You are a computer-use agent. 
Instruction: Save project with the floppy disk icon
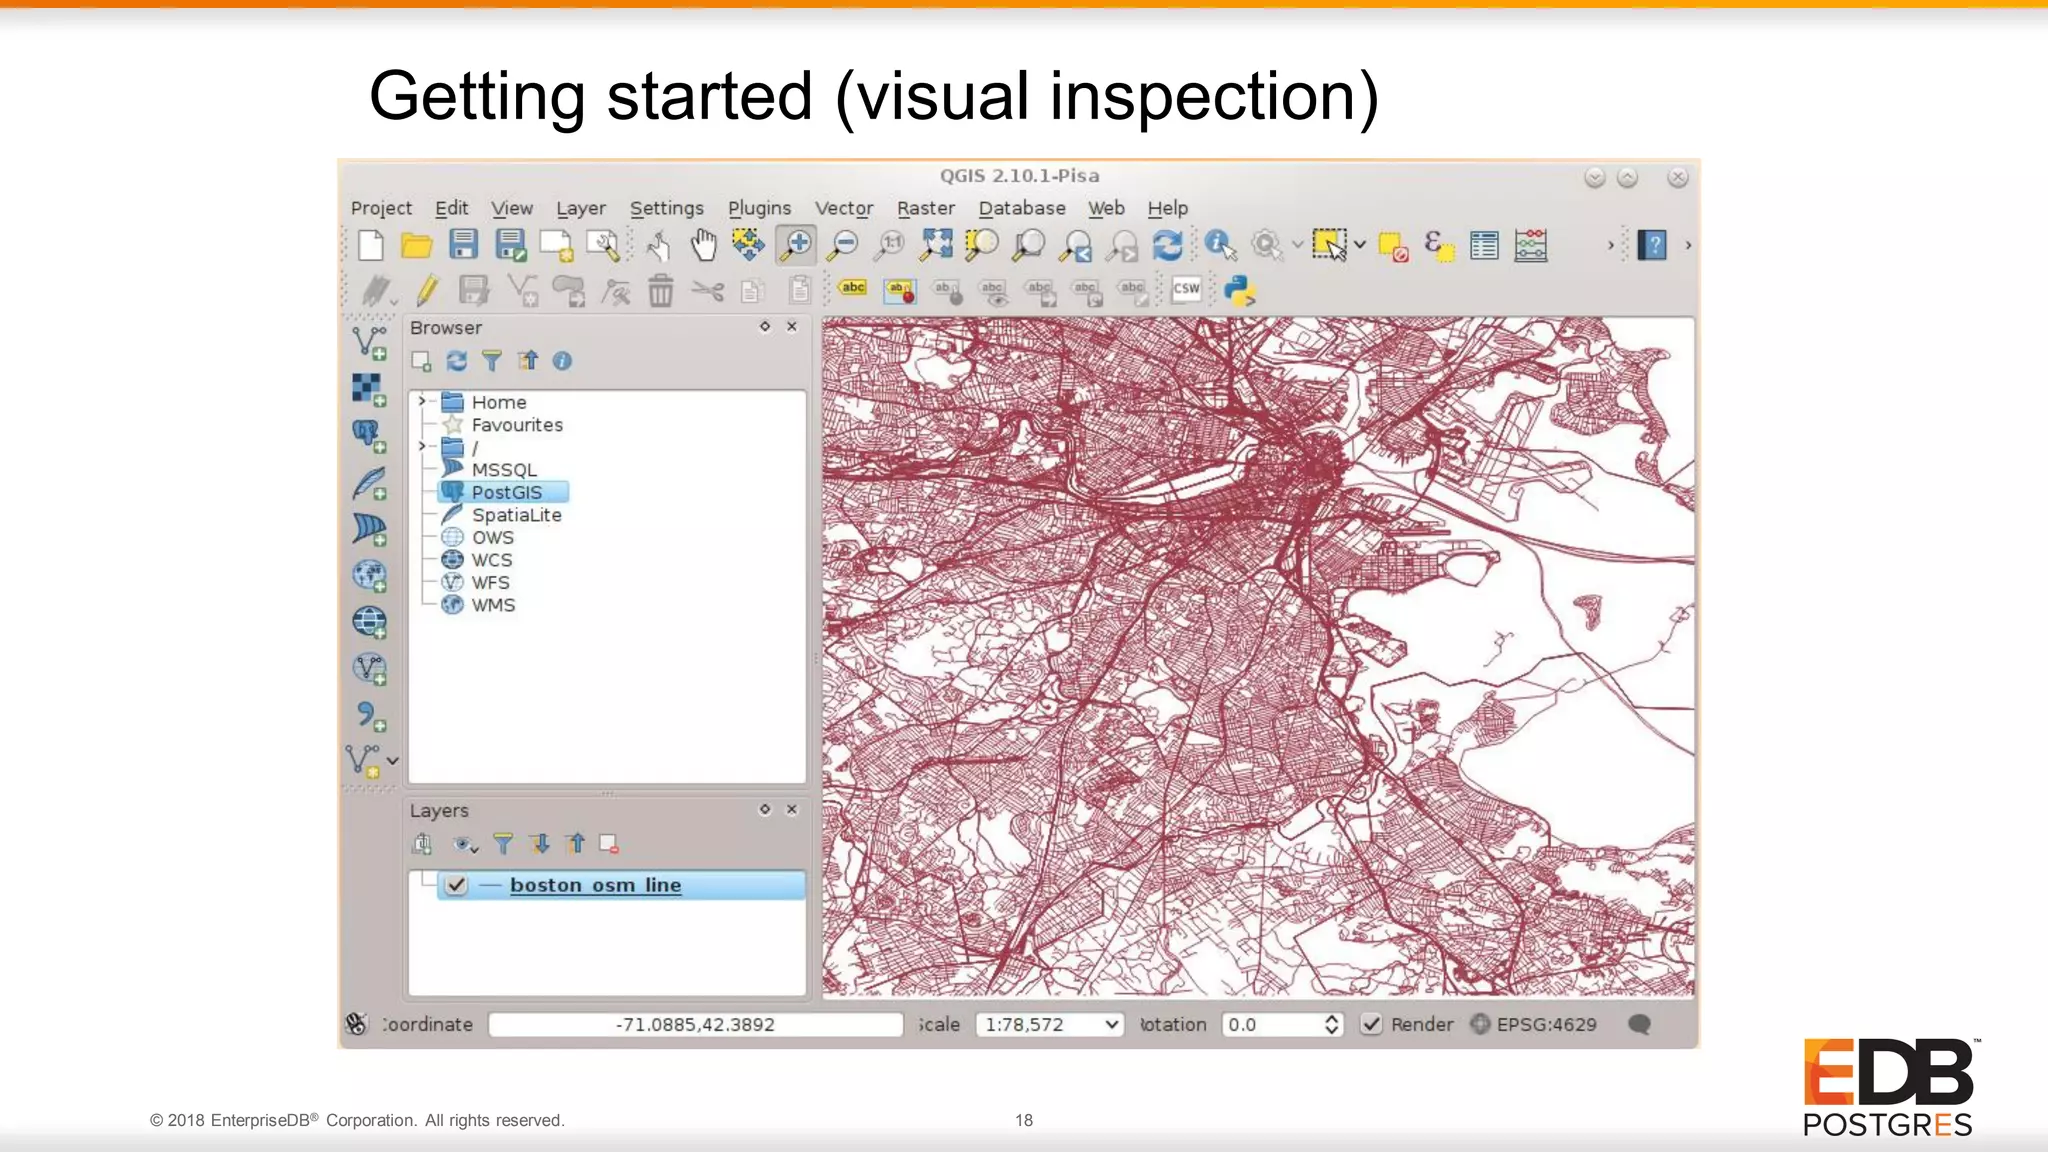coord(463,245)
